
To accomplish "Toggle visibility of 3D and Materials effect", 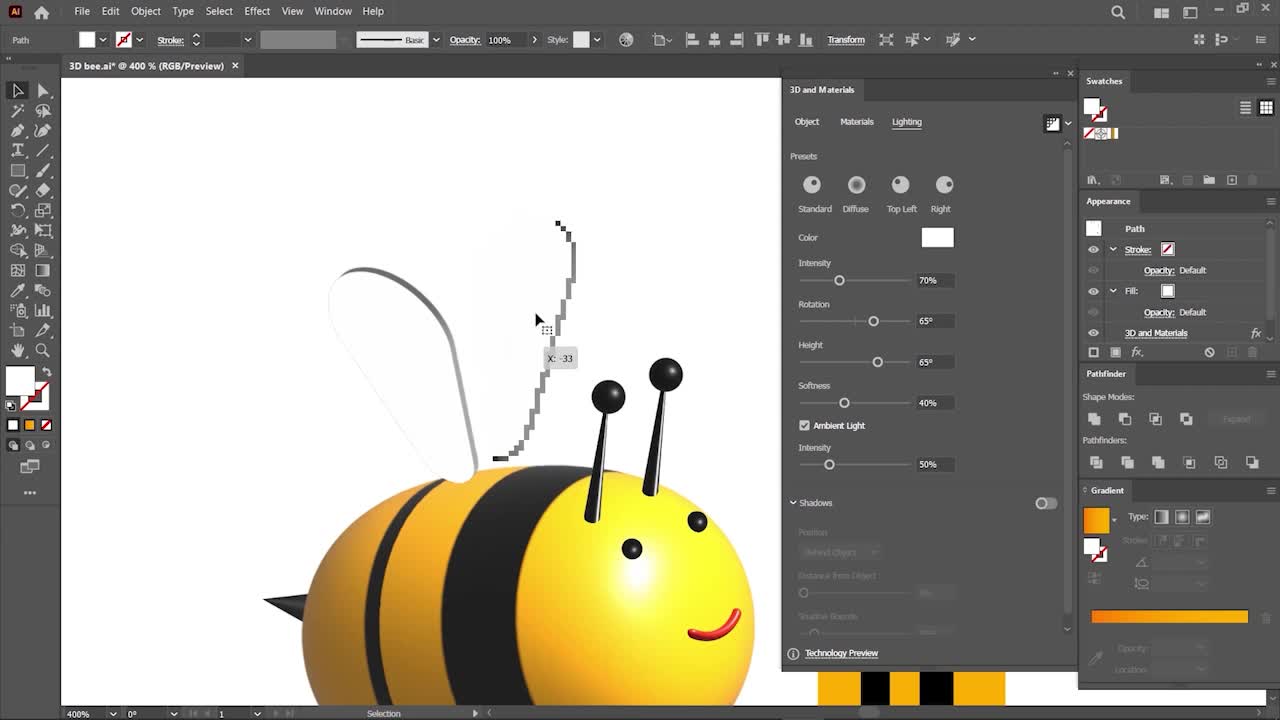I will (x=1093, y=333).
